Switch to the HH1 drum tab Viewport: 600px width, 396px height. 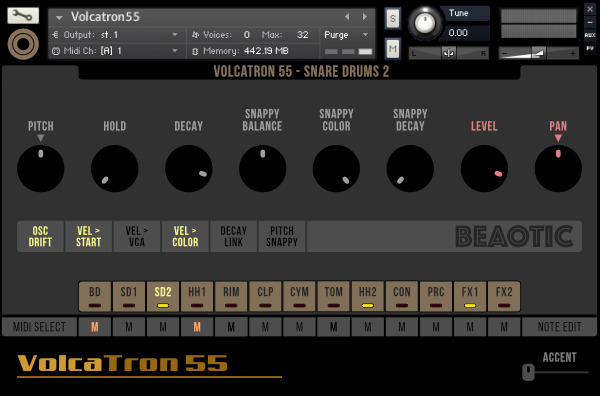point(197,297)
